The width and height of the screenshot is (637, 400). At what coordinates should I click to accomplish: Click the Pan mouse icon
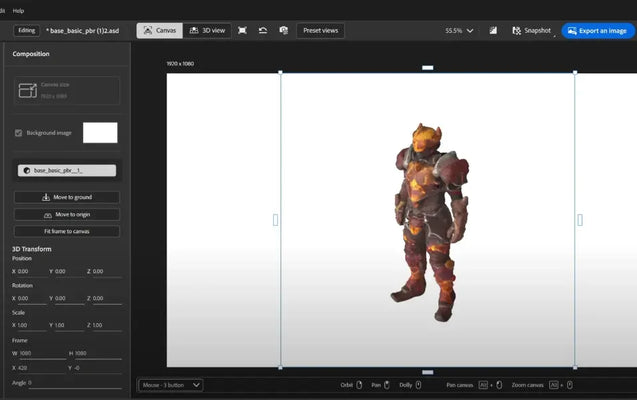point(386,384)
